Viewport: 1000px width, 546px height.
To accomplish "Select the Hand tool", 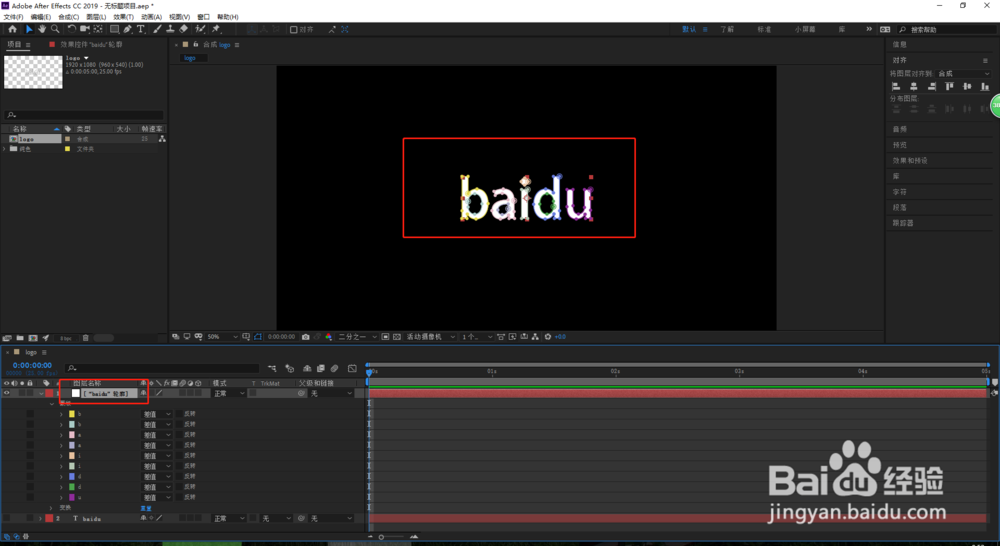I will pyautogui.click(x=42, y=29).
